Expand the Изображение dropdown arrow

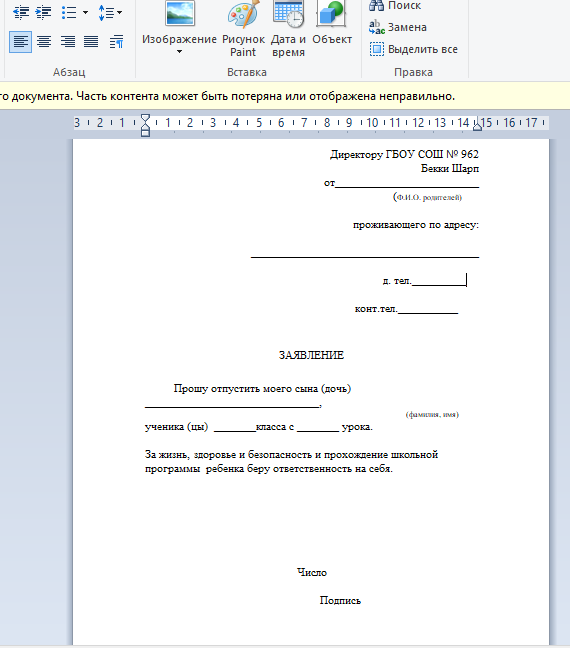[x=179, y=52]
